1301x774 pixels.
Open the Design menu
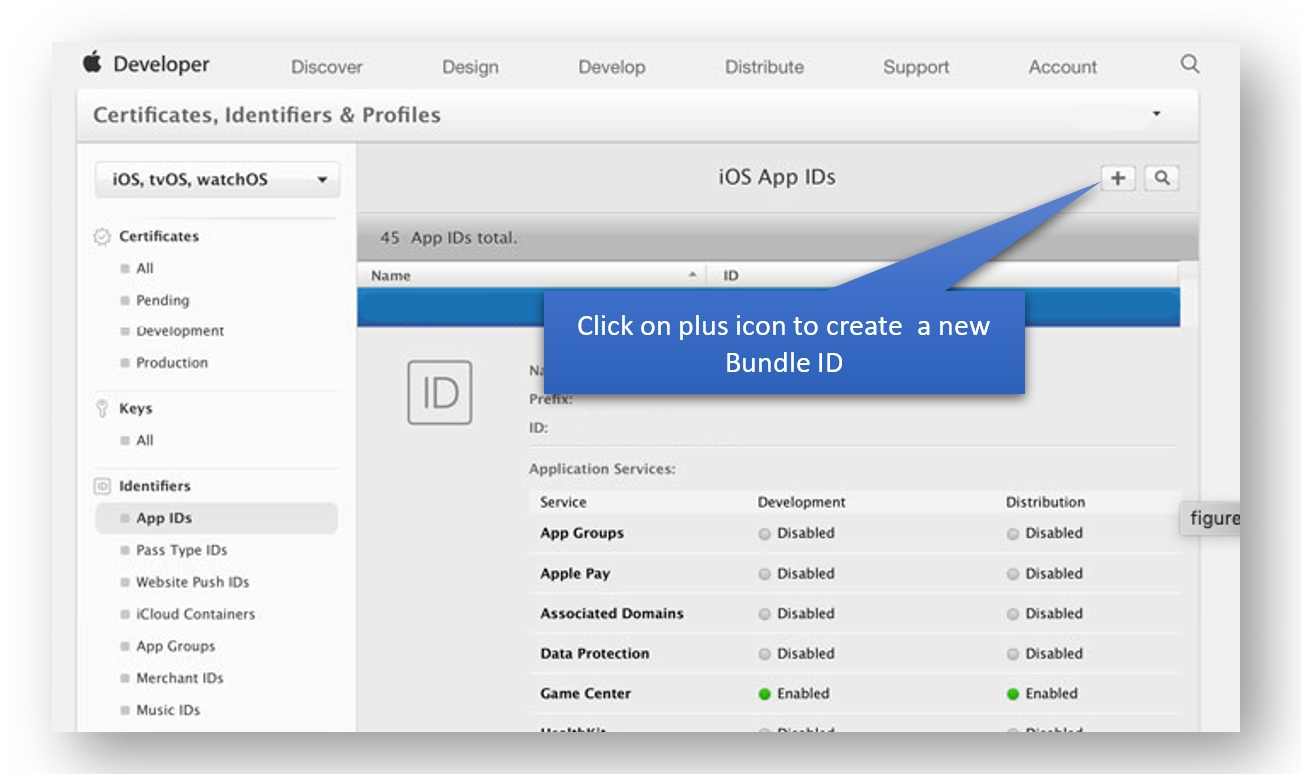click(x=470, y=67)
